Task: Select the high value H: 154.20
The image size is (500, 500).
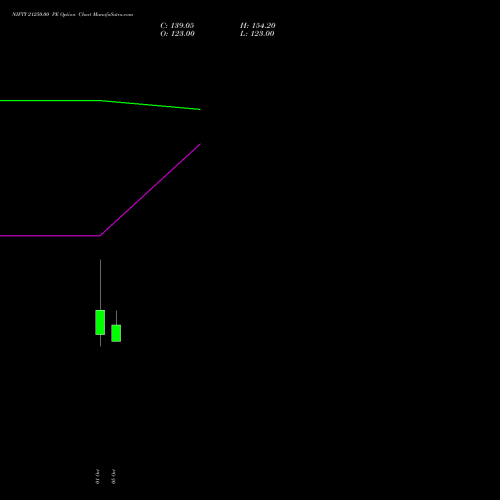Action: (x=258, y=26)
